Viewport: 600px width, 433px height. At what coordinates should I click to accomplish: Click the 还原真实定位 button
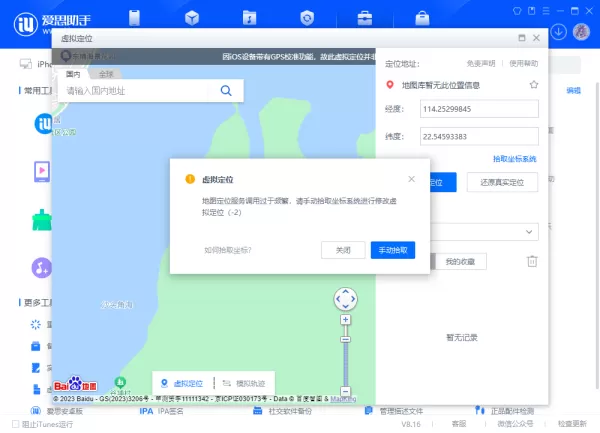[502, 182]
